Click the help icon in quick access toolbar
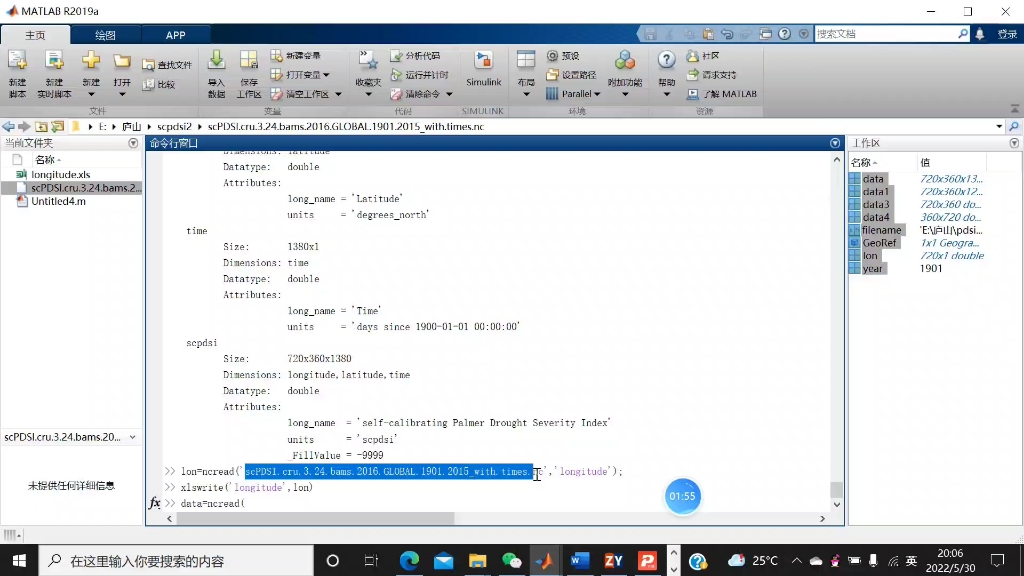1024x576 pixels. pos(784,34)
